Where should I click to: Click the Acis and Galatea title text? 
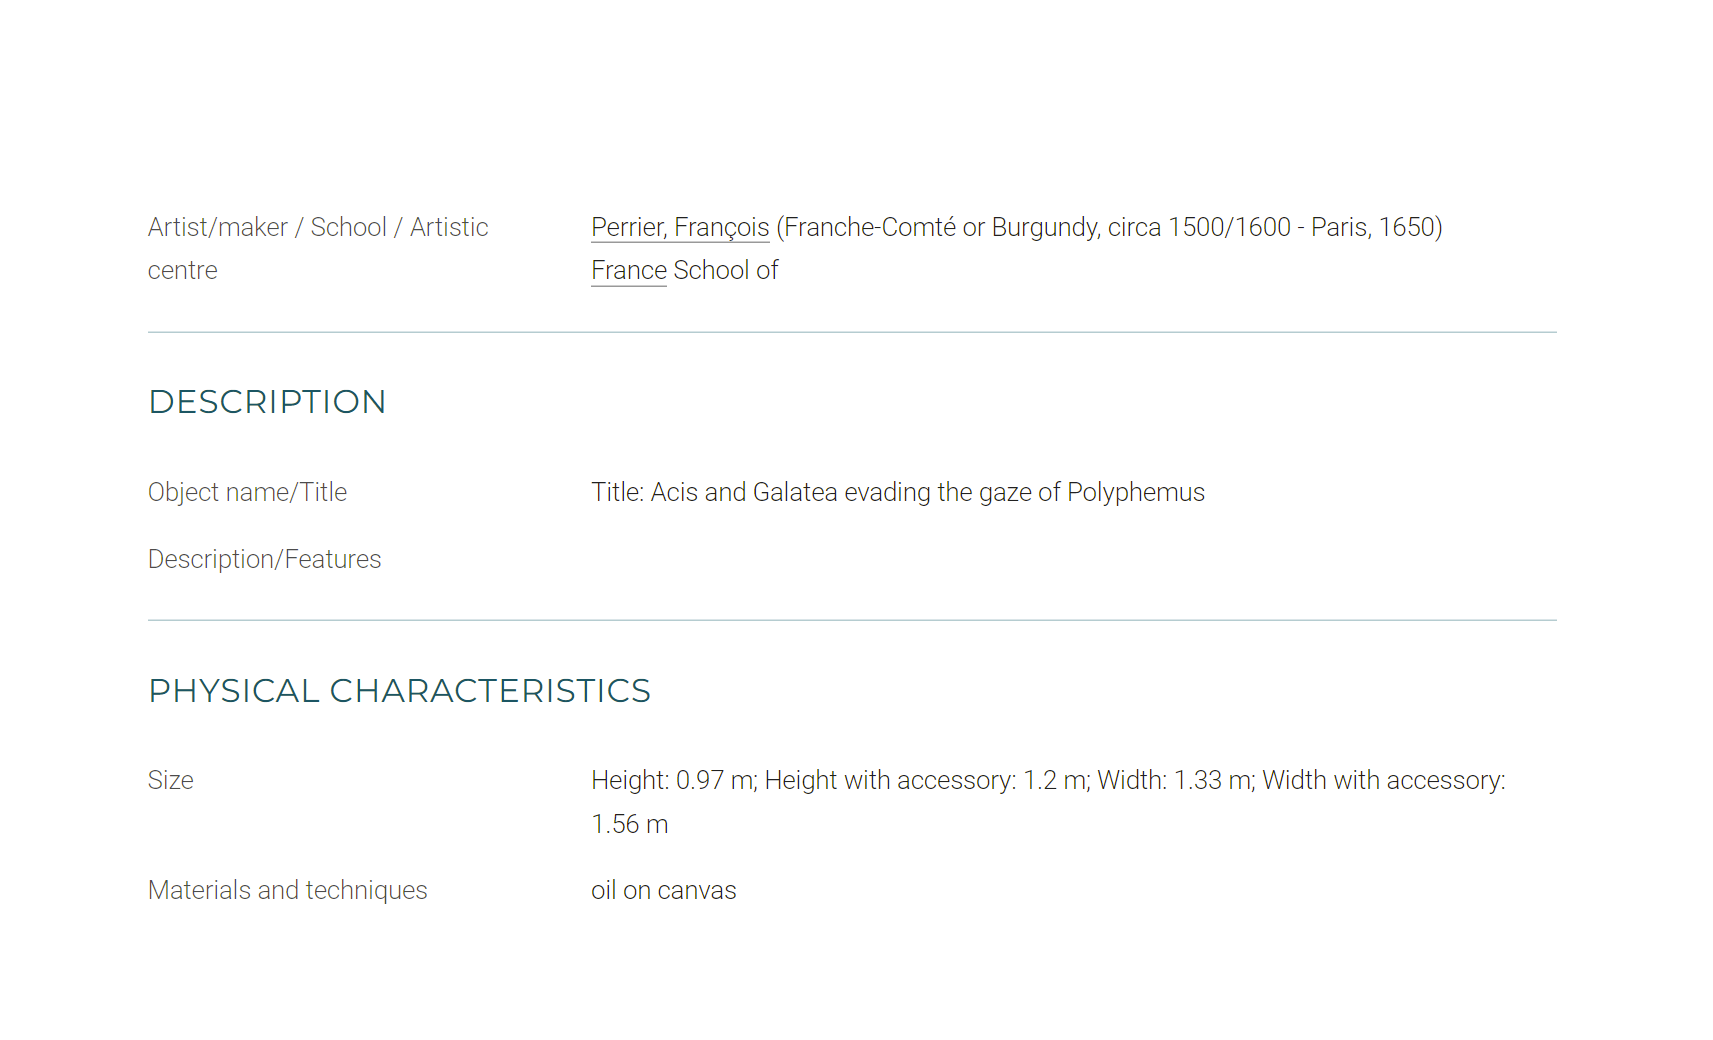click(928, 493)
